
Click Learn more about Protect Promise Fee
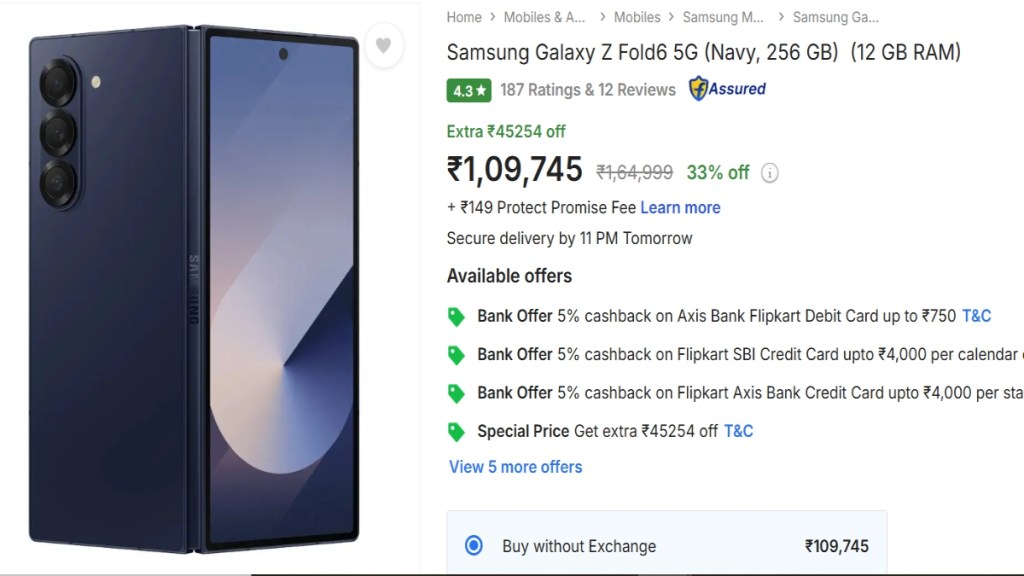[680, 208]
